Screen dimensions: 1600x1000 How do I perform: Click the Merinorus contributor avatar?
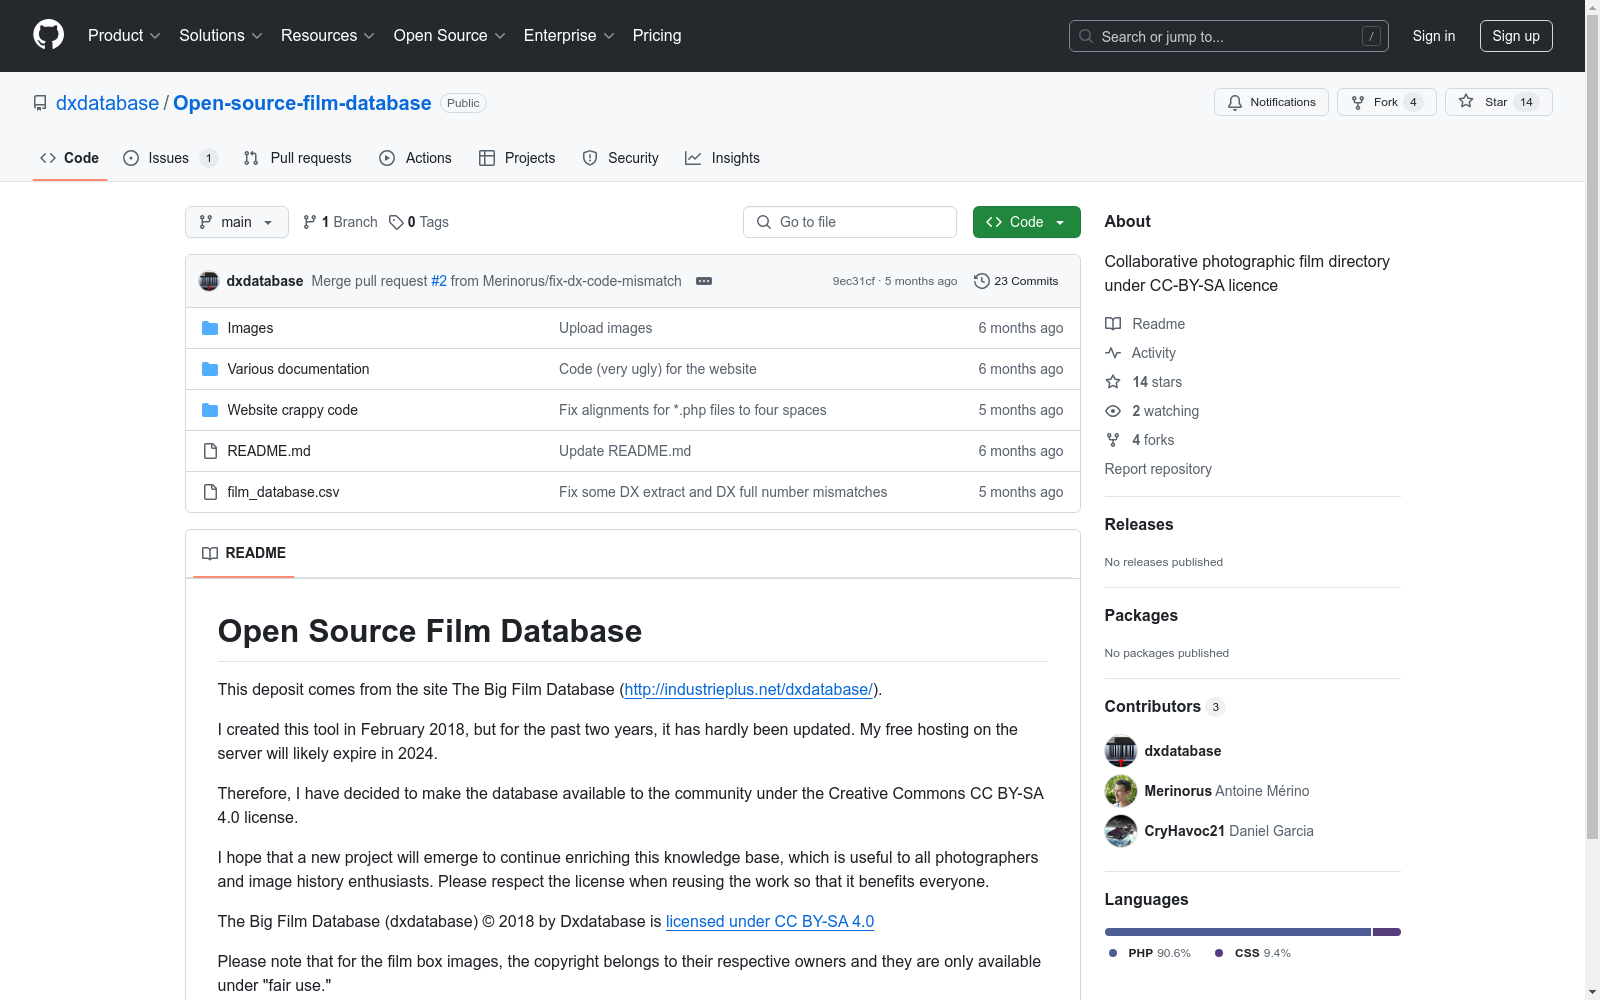pyautogui.click(x=1121, y=791)
